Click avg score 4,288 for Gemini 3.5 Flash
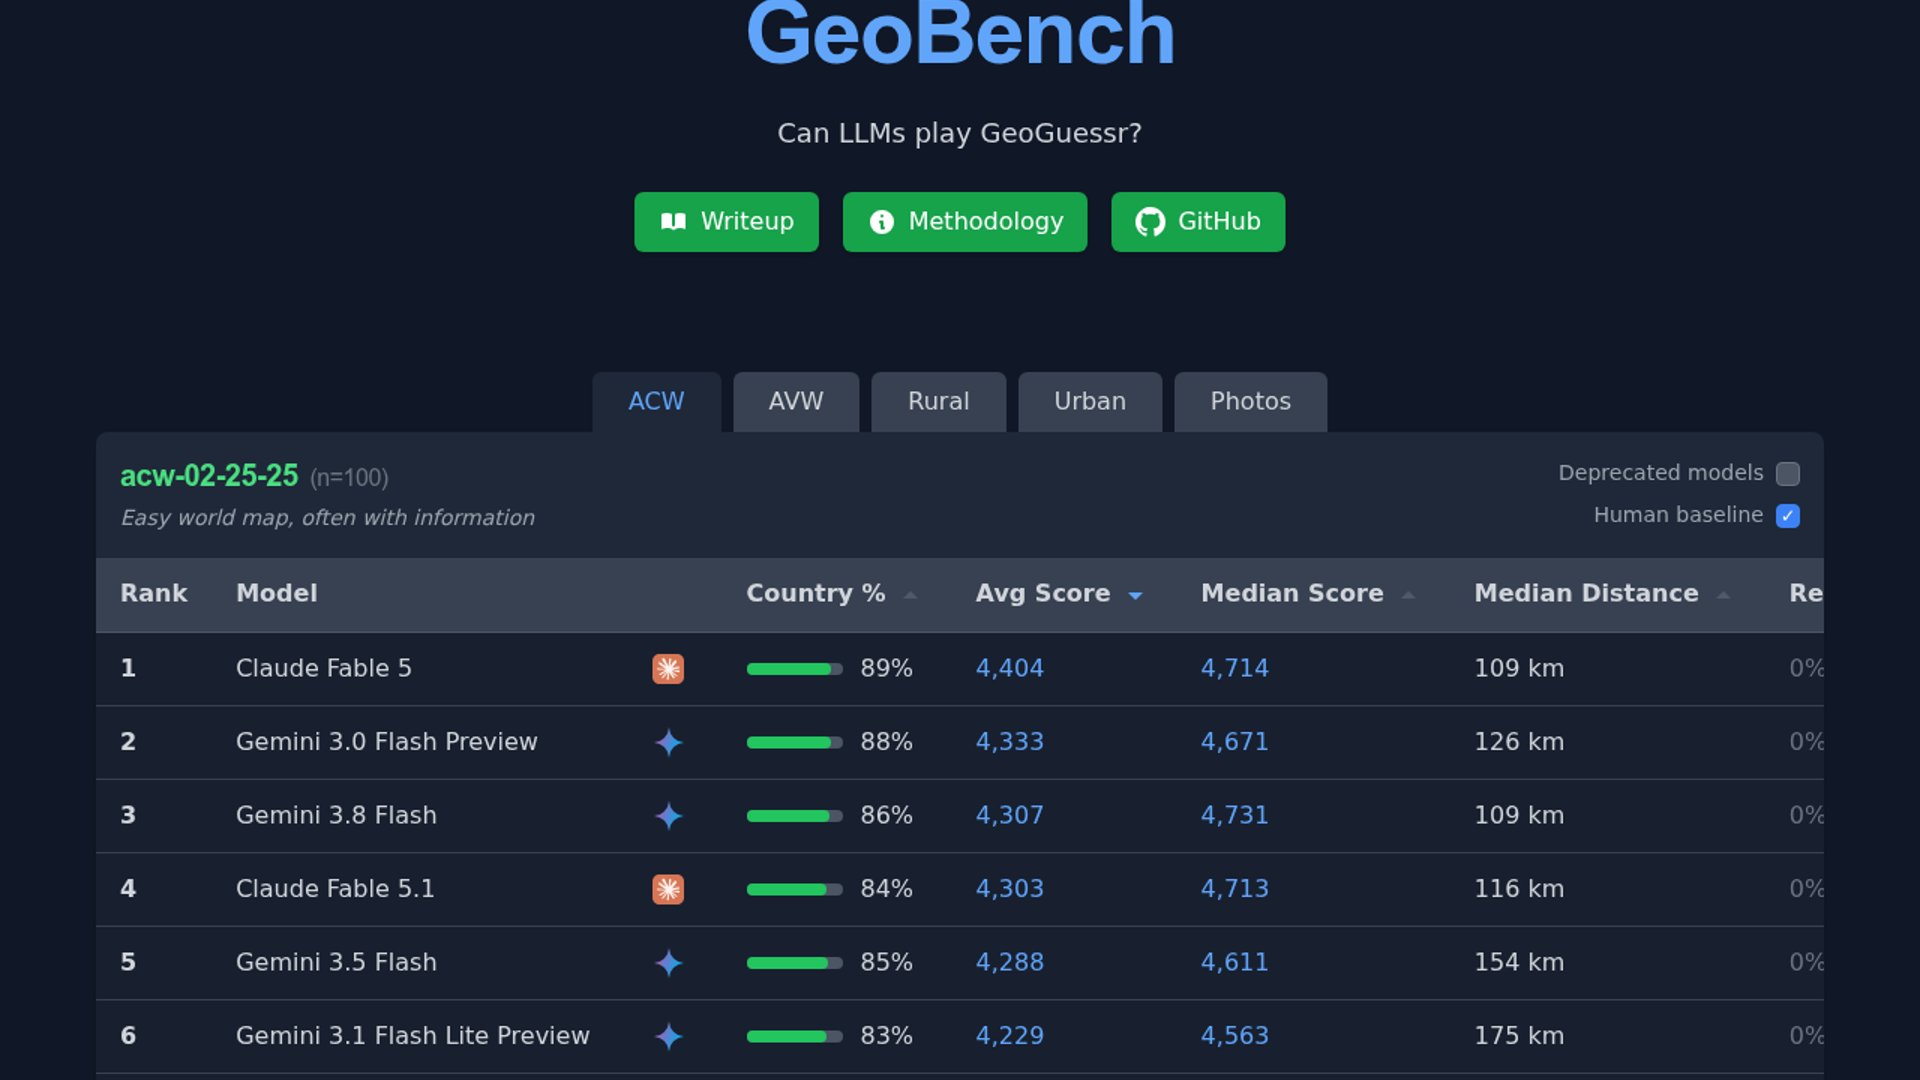Image resolution: width=1920 pixels, height=1080 pixels. point(1009,963)
